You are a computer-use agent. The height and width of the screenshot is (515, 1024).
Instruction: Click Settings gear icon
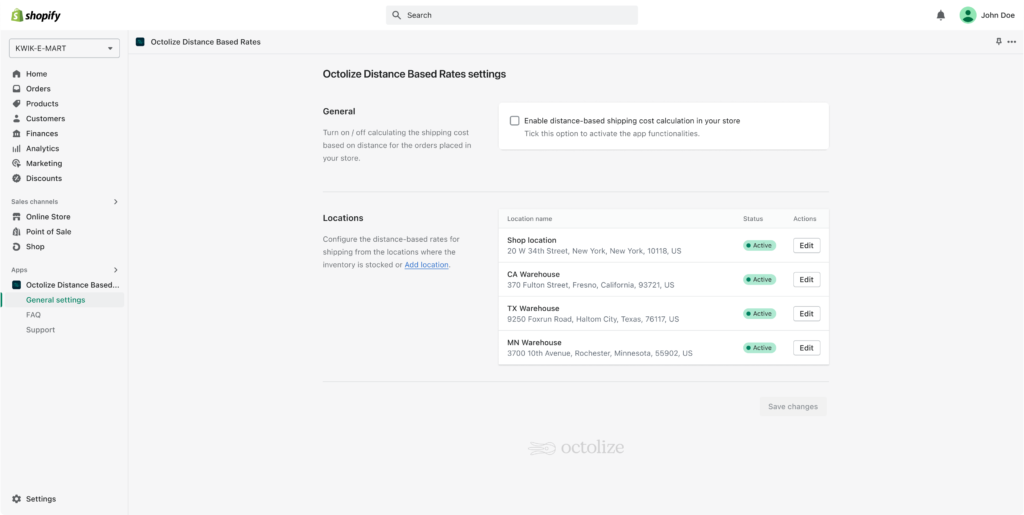pyautogui.click(x=17, y=499)
